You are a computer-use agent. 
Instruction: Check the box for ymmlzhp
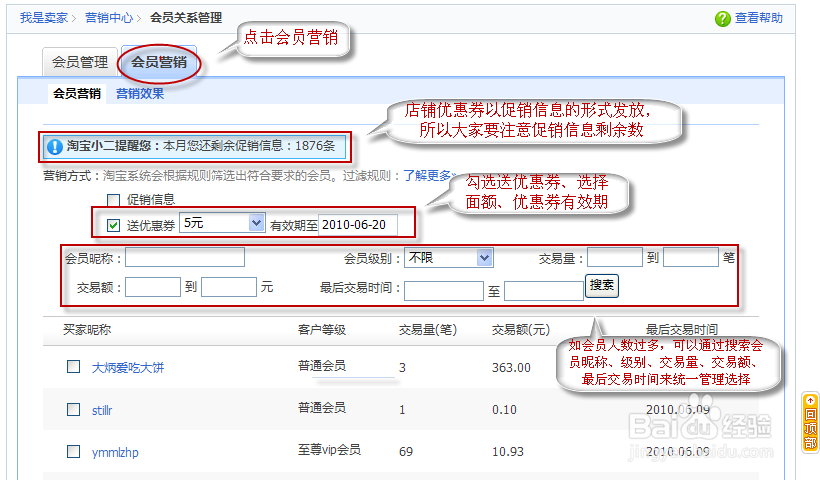[73, 451]
